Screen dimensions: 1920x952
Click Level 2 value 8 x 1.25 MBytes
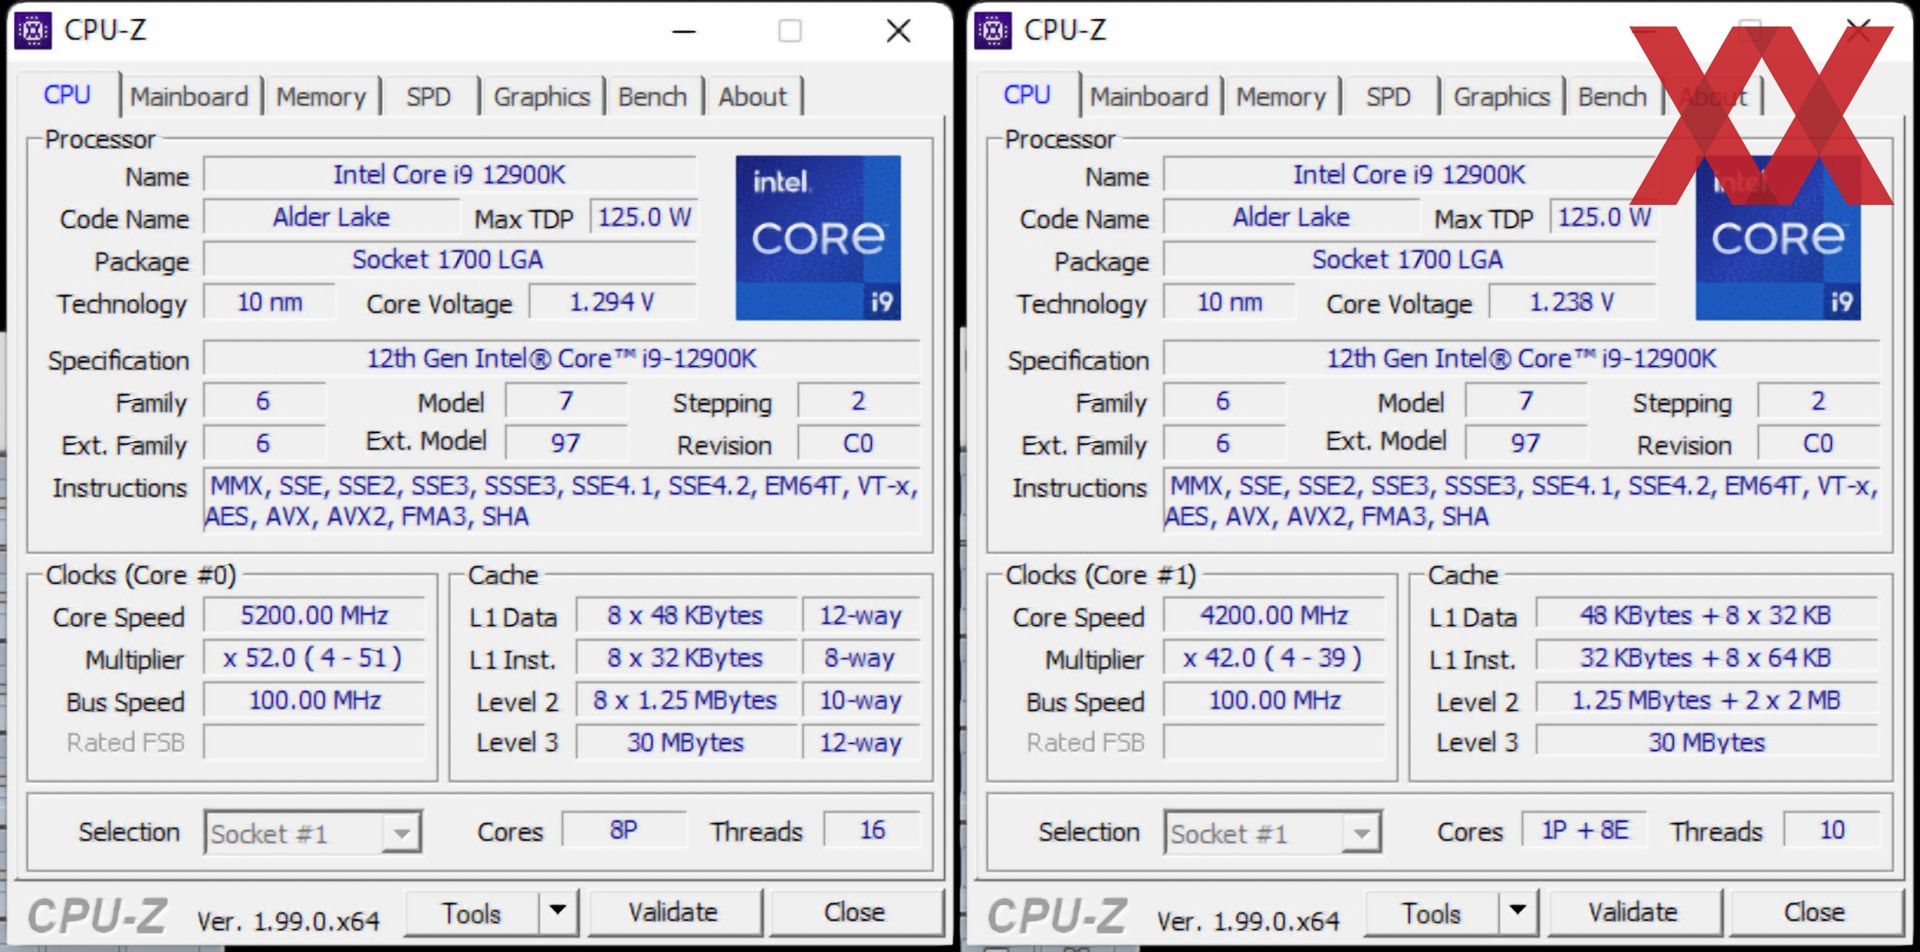[x=686, y=700]
